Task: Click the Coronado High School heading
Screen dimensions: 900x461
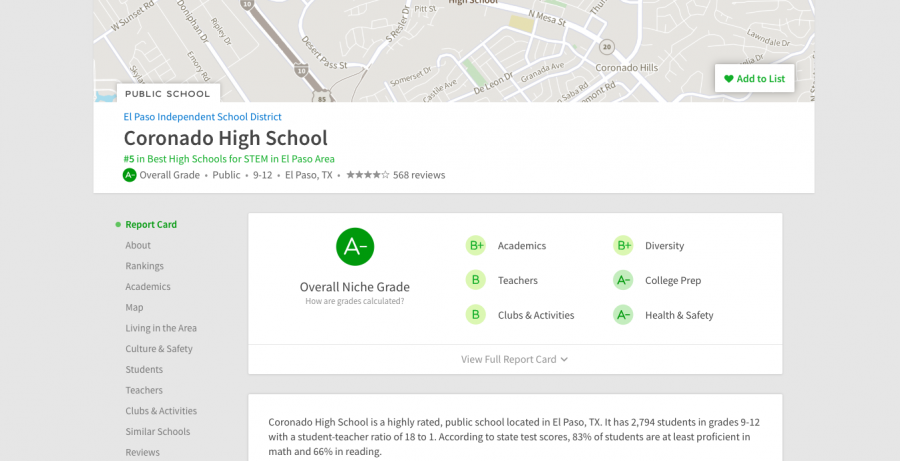Action: (x=226, y=138)
